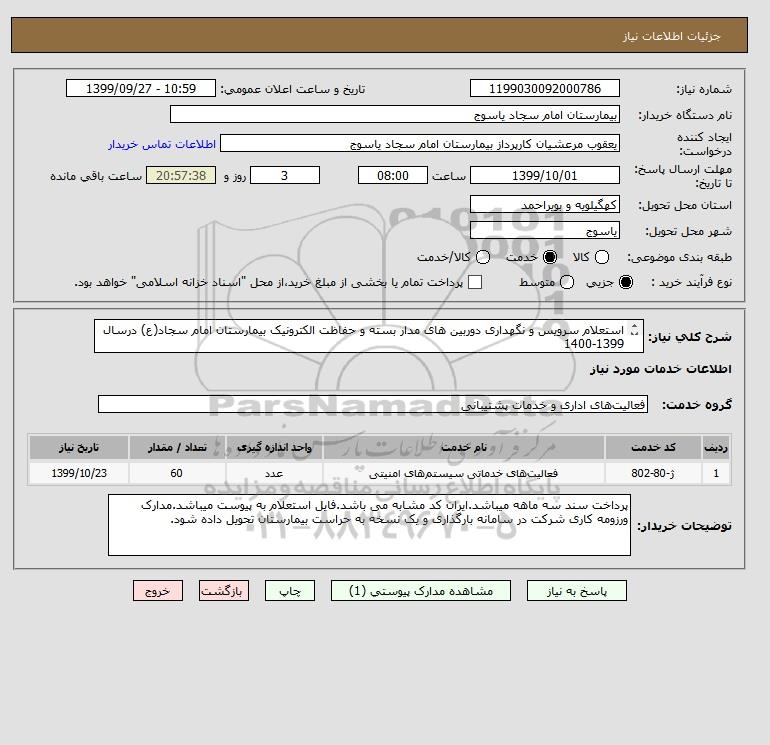770x745 pixels.
Task: Click تاریخ نیاز column header
Action: [x=79, y=447]
